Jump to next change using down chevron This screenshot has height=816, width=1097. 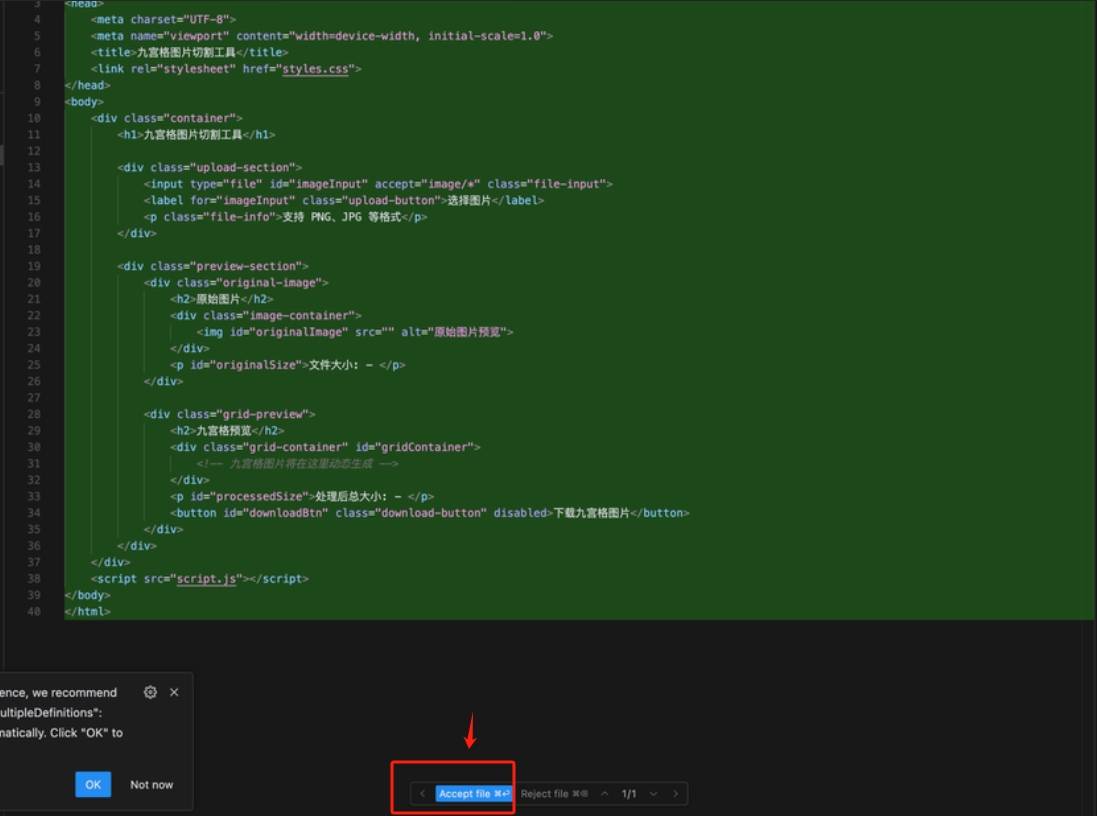(653, 794)
